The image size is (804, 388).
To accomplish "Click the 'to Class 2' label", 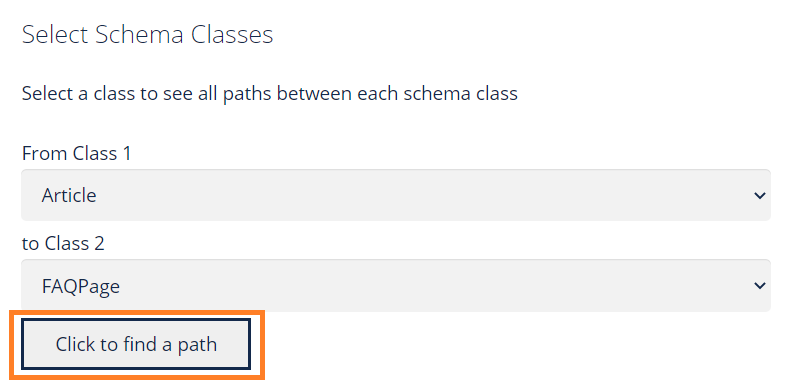I will [x=63, y=243].
